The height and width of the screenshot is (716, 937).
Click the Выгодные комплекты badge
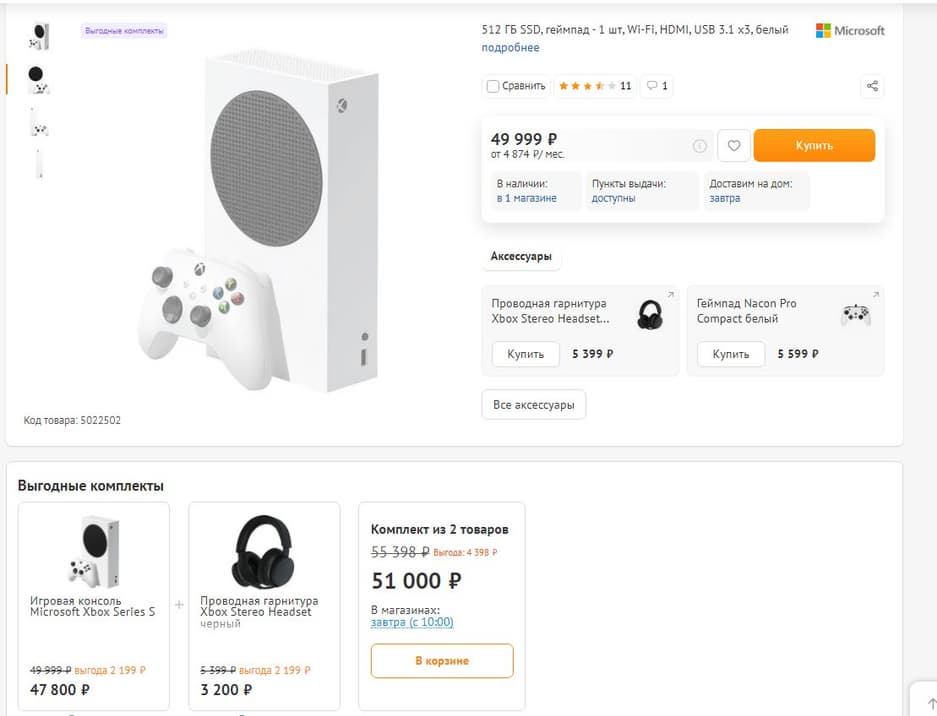124,31
